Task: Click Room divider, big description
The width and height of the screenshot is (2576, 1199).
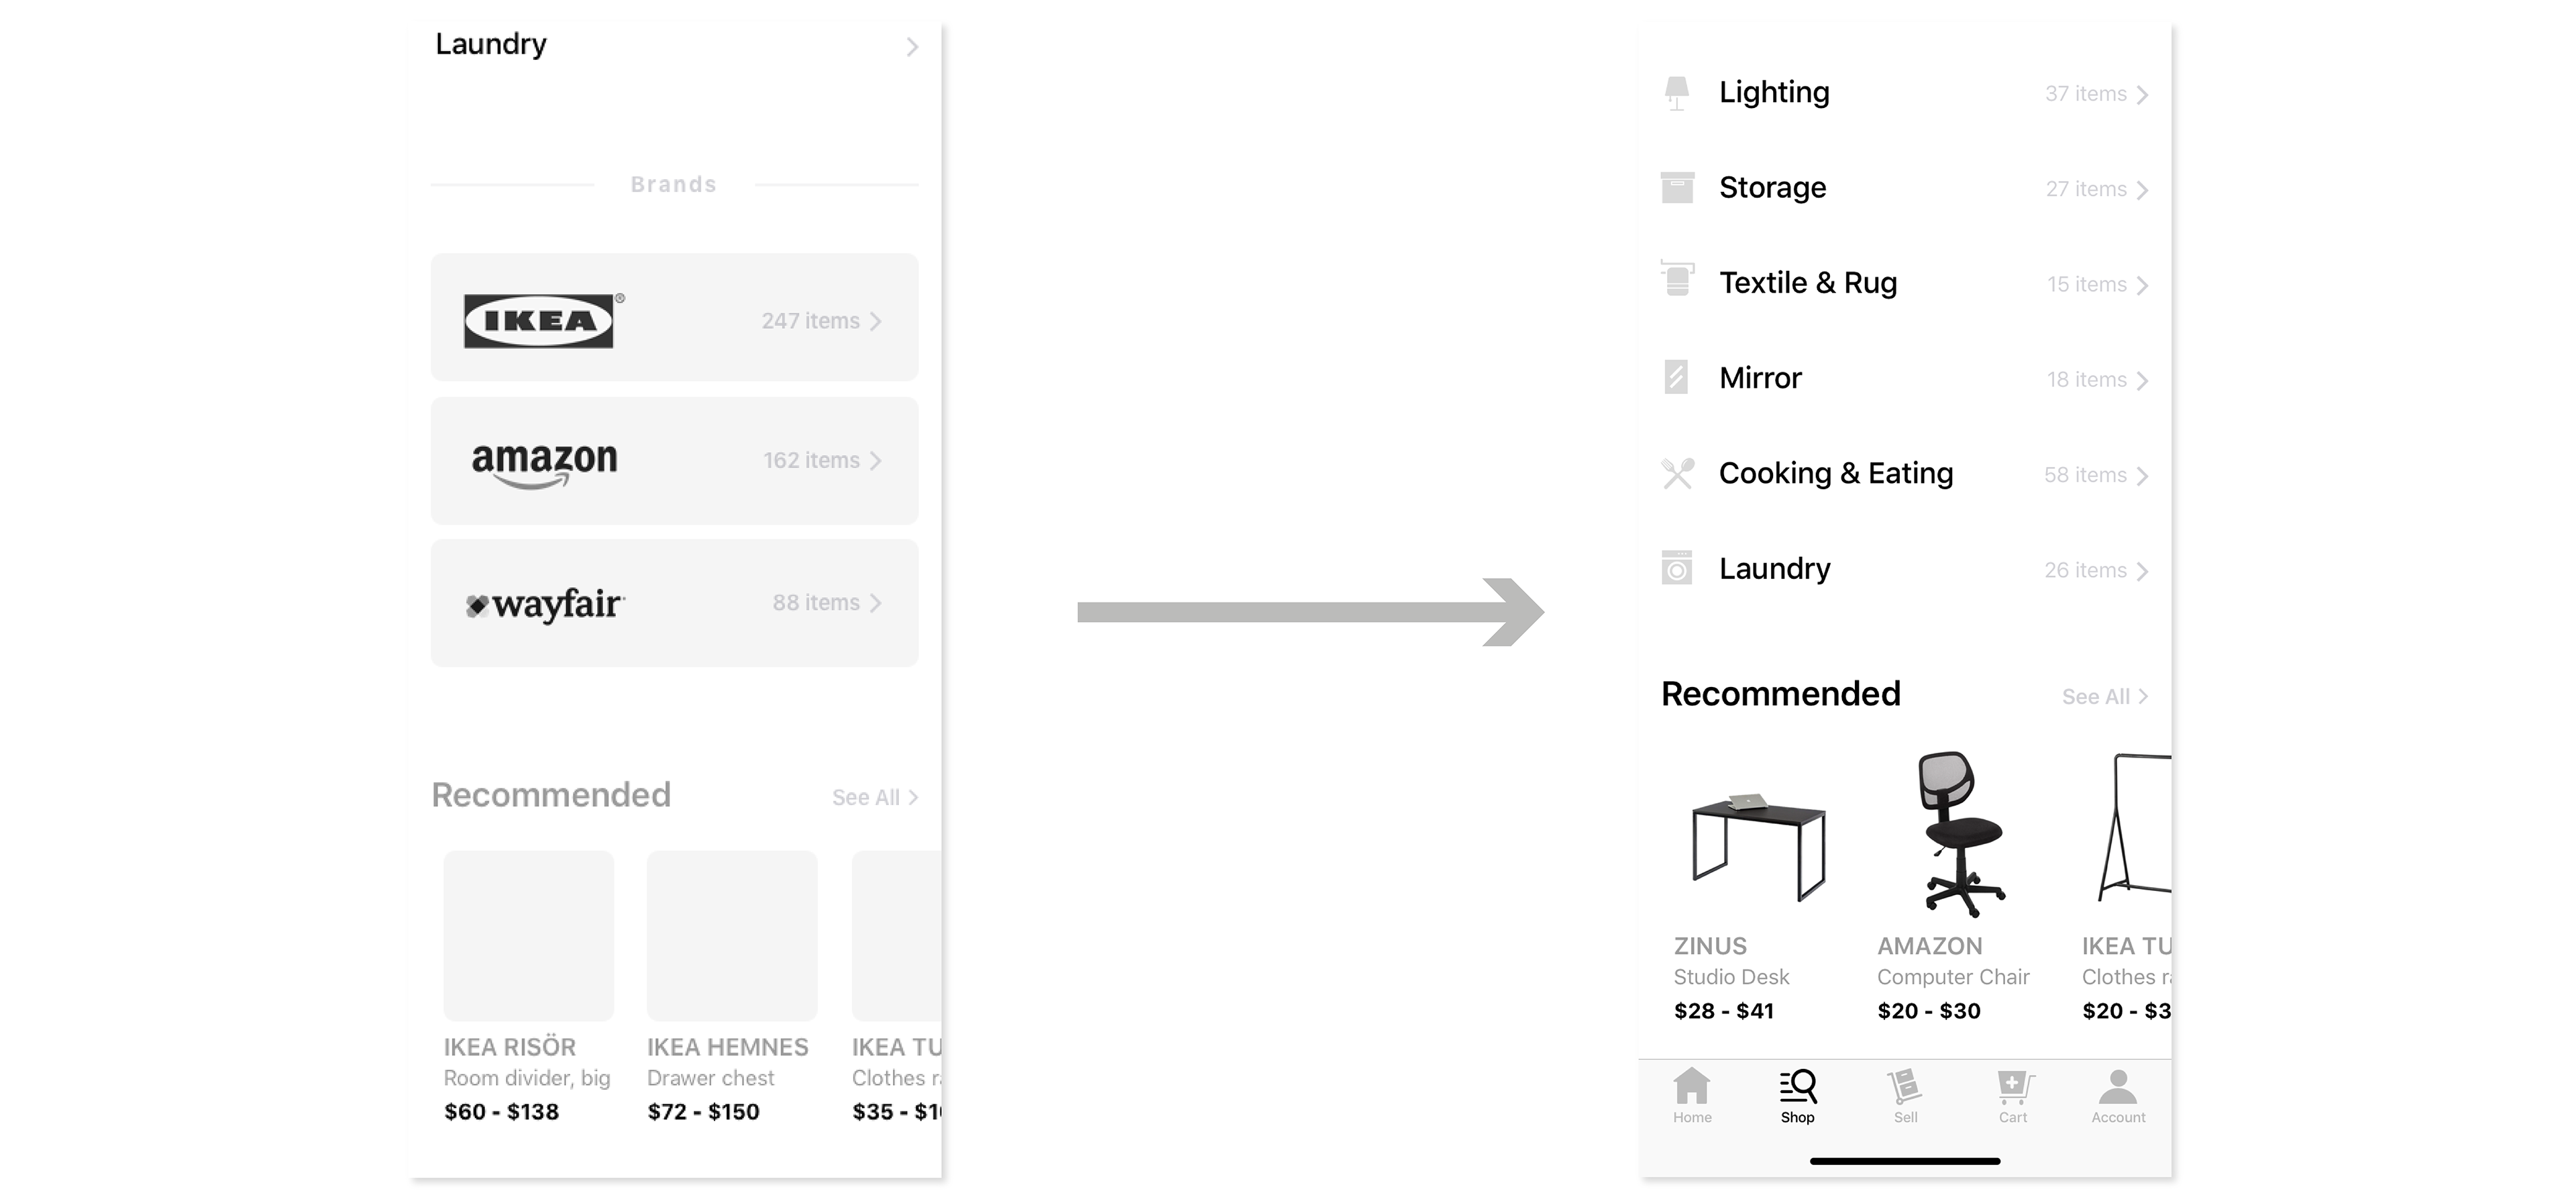Action: 527,1078
